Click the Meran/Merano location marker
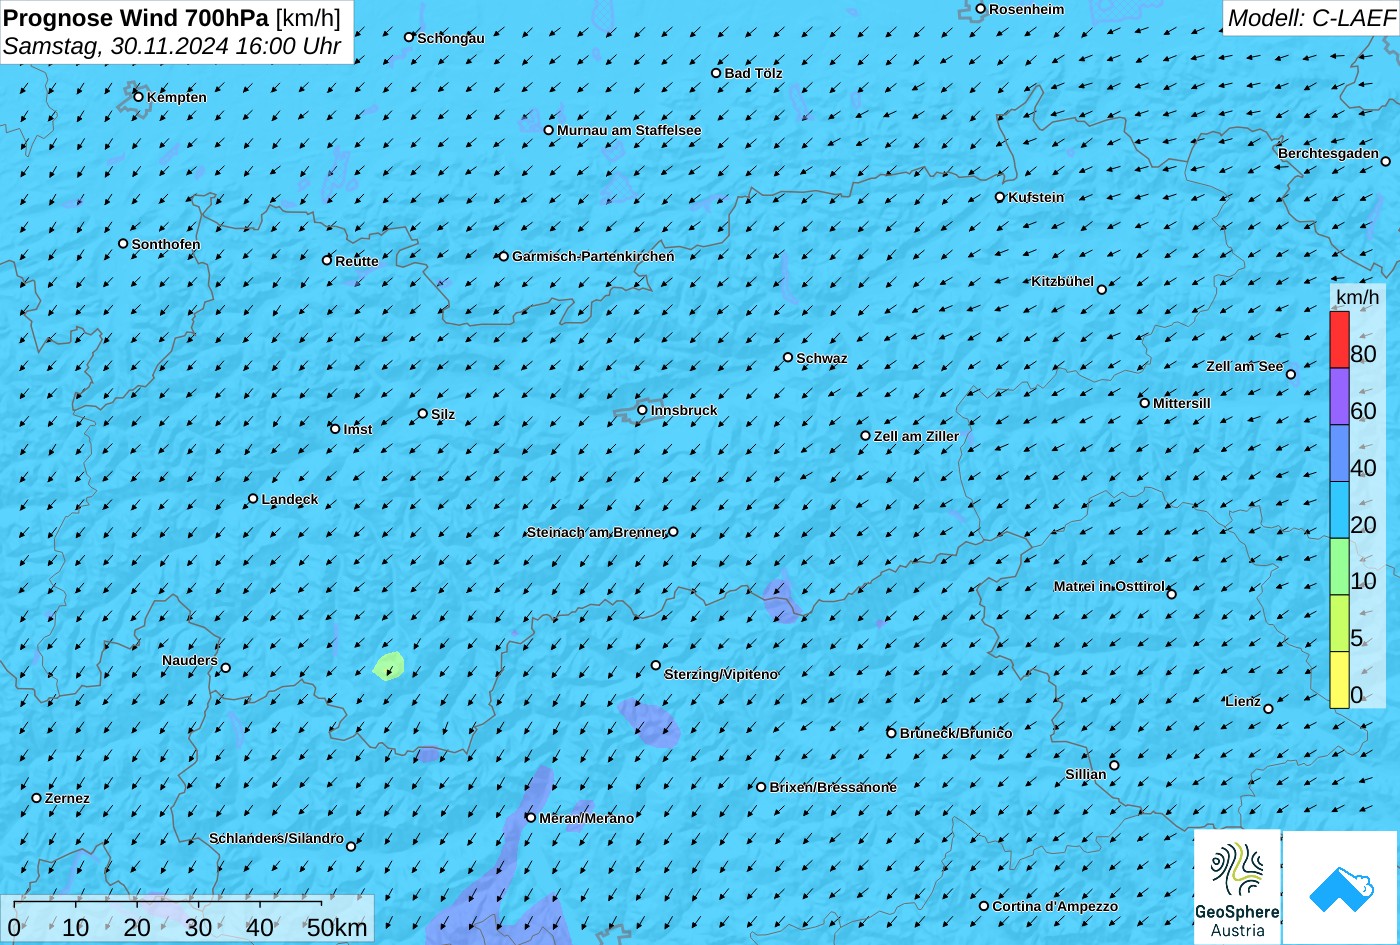1400x945 pixels. [531, 818]
